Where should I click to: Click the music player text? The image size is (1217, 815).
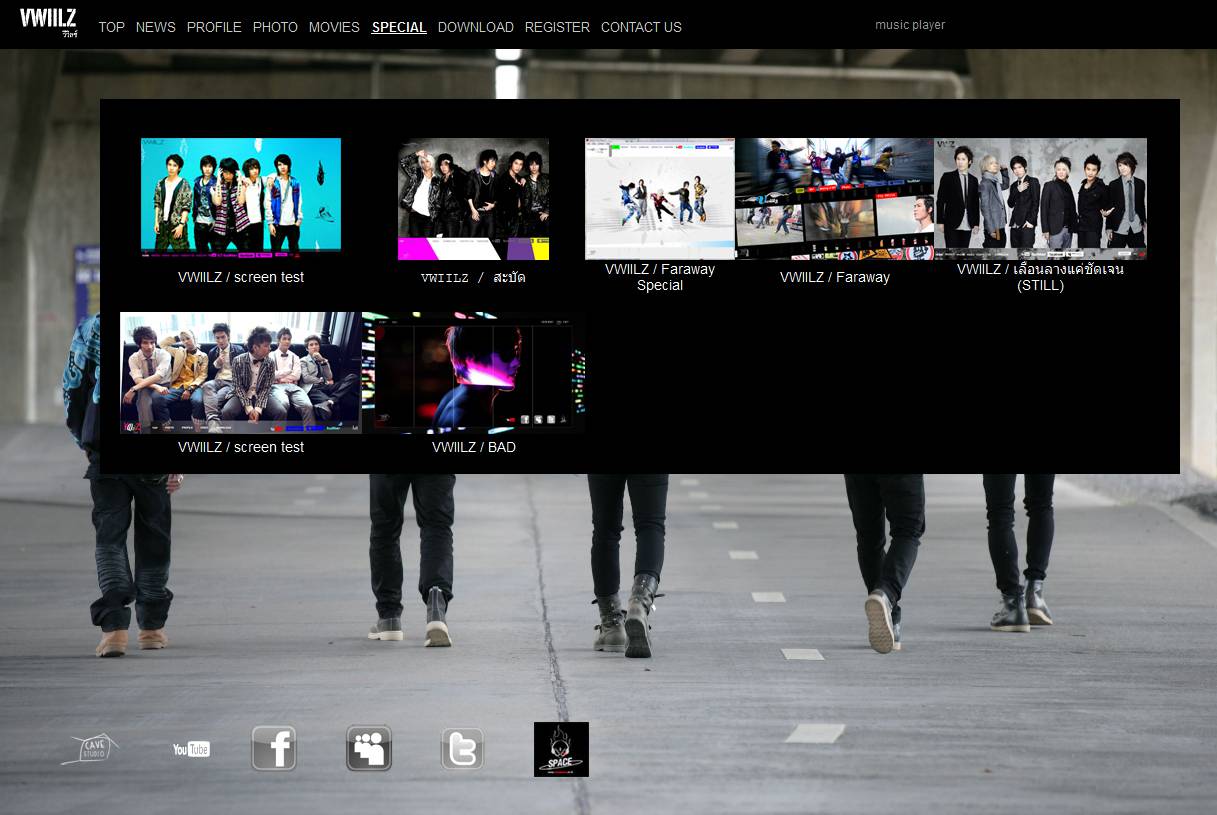909,25
